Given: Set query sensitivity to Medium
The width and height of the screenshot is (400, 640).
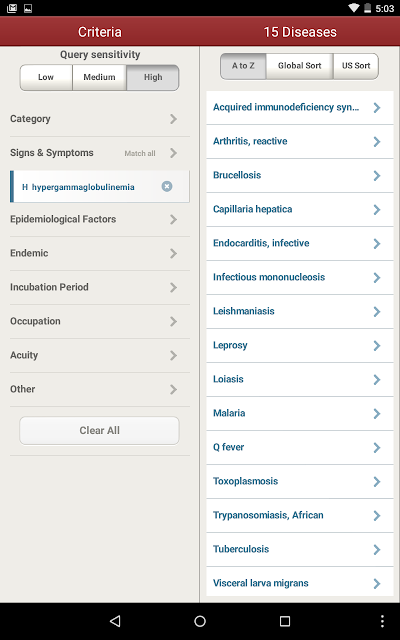Looking at the screenshot, I should [99, 77].
